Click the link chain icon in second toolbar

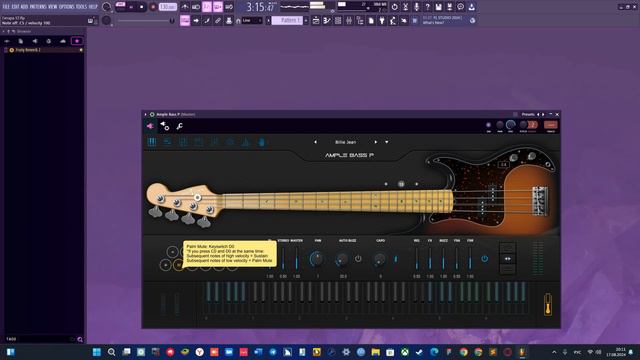click(218, 20)
